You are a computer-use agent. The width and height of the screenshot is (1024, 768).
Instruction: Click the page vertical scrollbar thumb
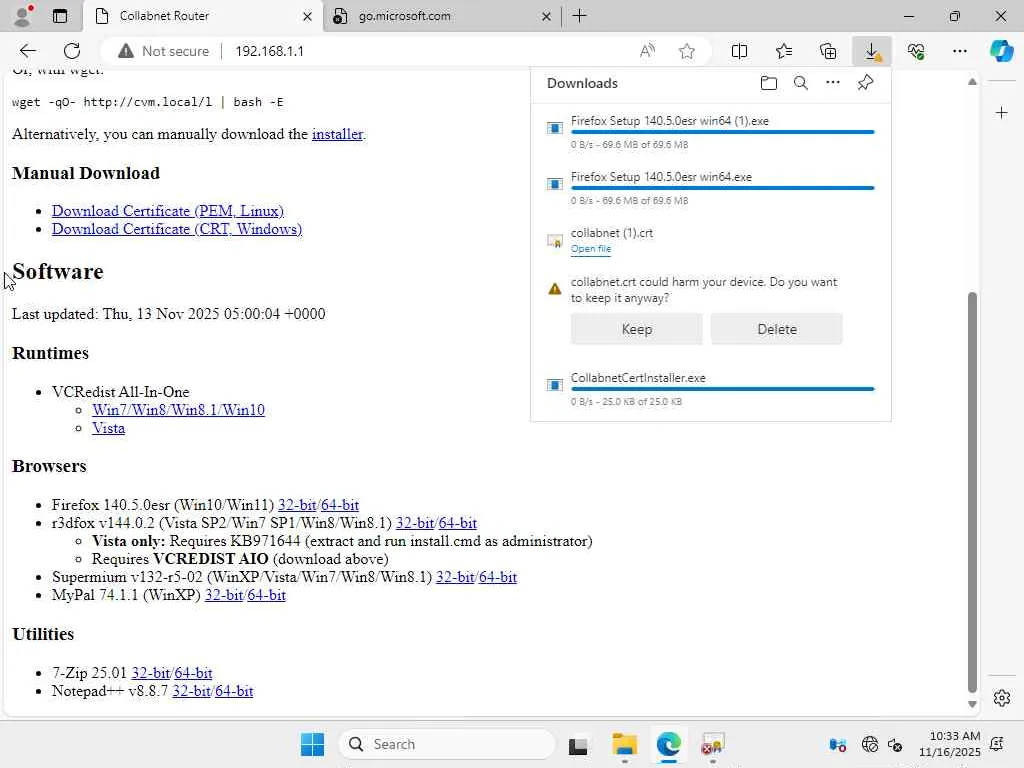click(972, 492)
